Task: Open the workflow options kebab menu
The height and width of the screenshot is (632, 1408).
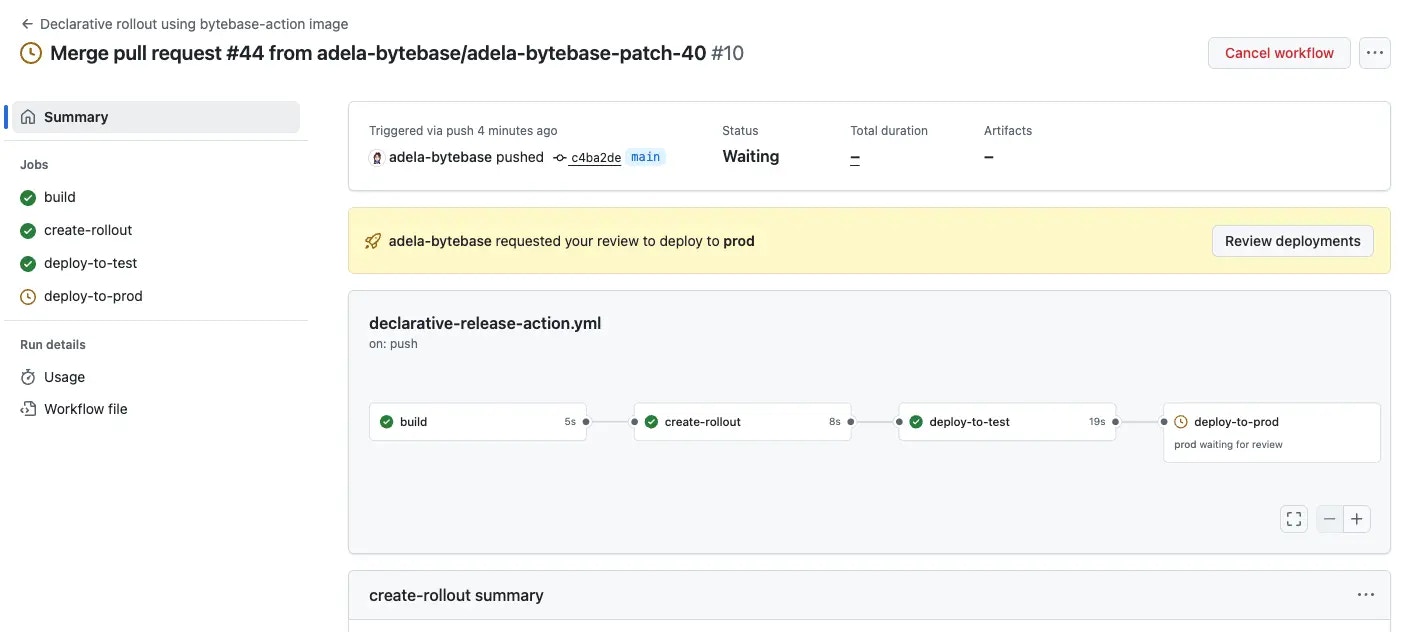Action: (1375, 52)
